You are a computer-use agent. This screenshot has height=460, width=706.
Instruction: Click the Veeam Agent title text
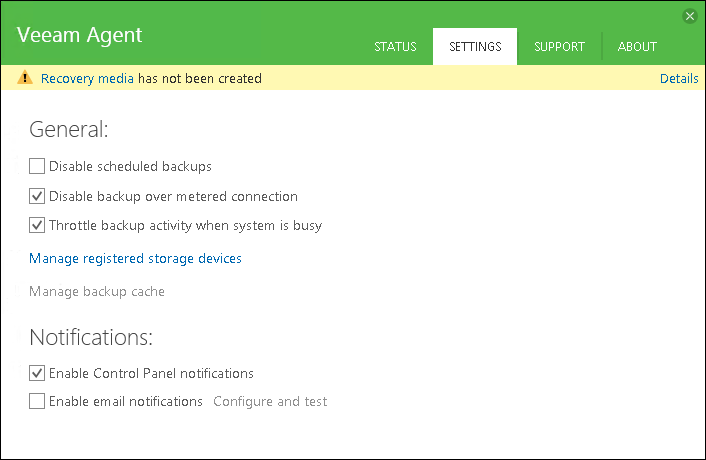point(80,35)
